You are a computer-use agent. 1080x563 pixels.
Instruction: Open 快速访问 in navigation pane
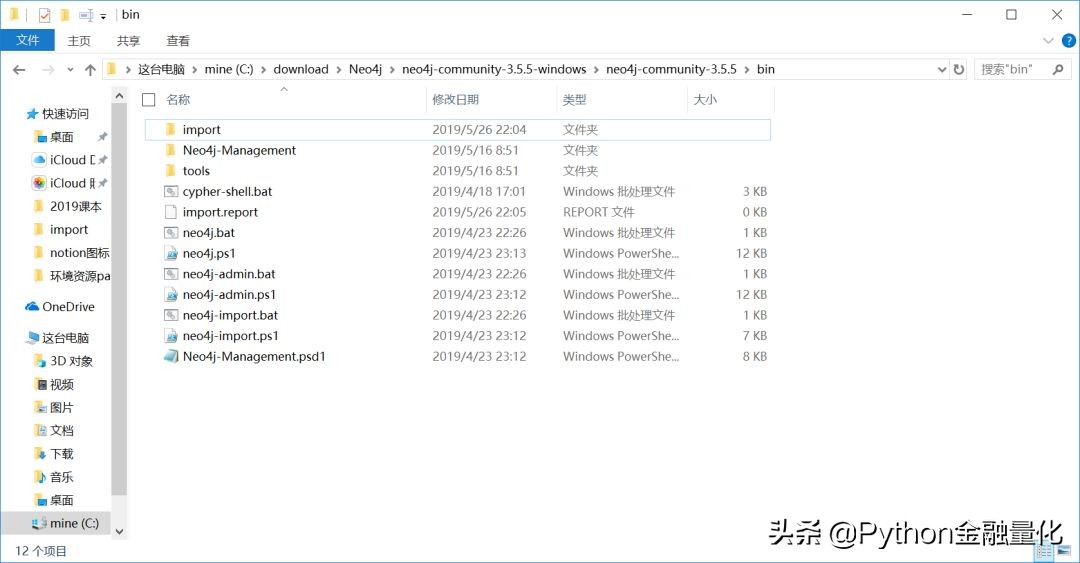click(x=58, y=114)
